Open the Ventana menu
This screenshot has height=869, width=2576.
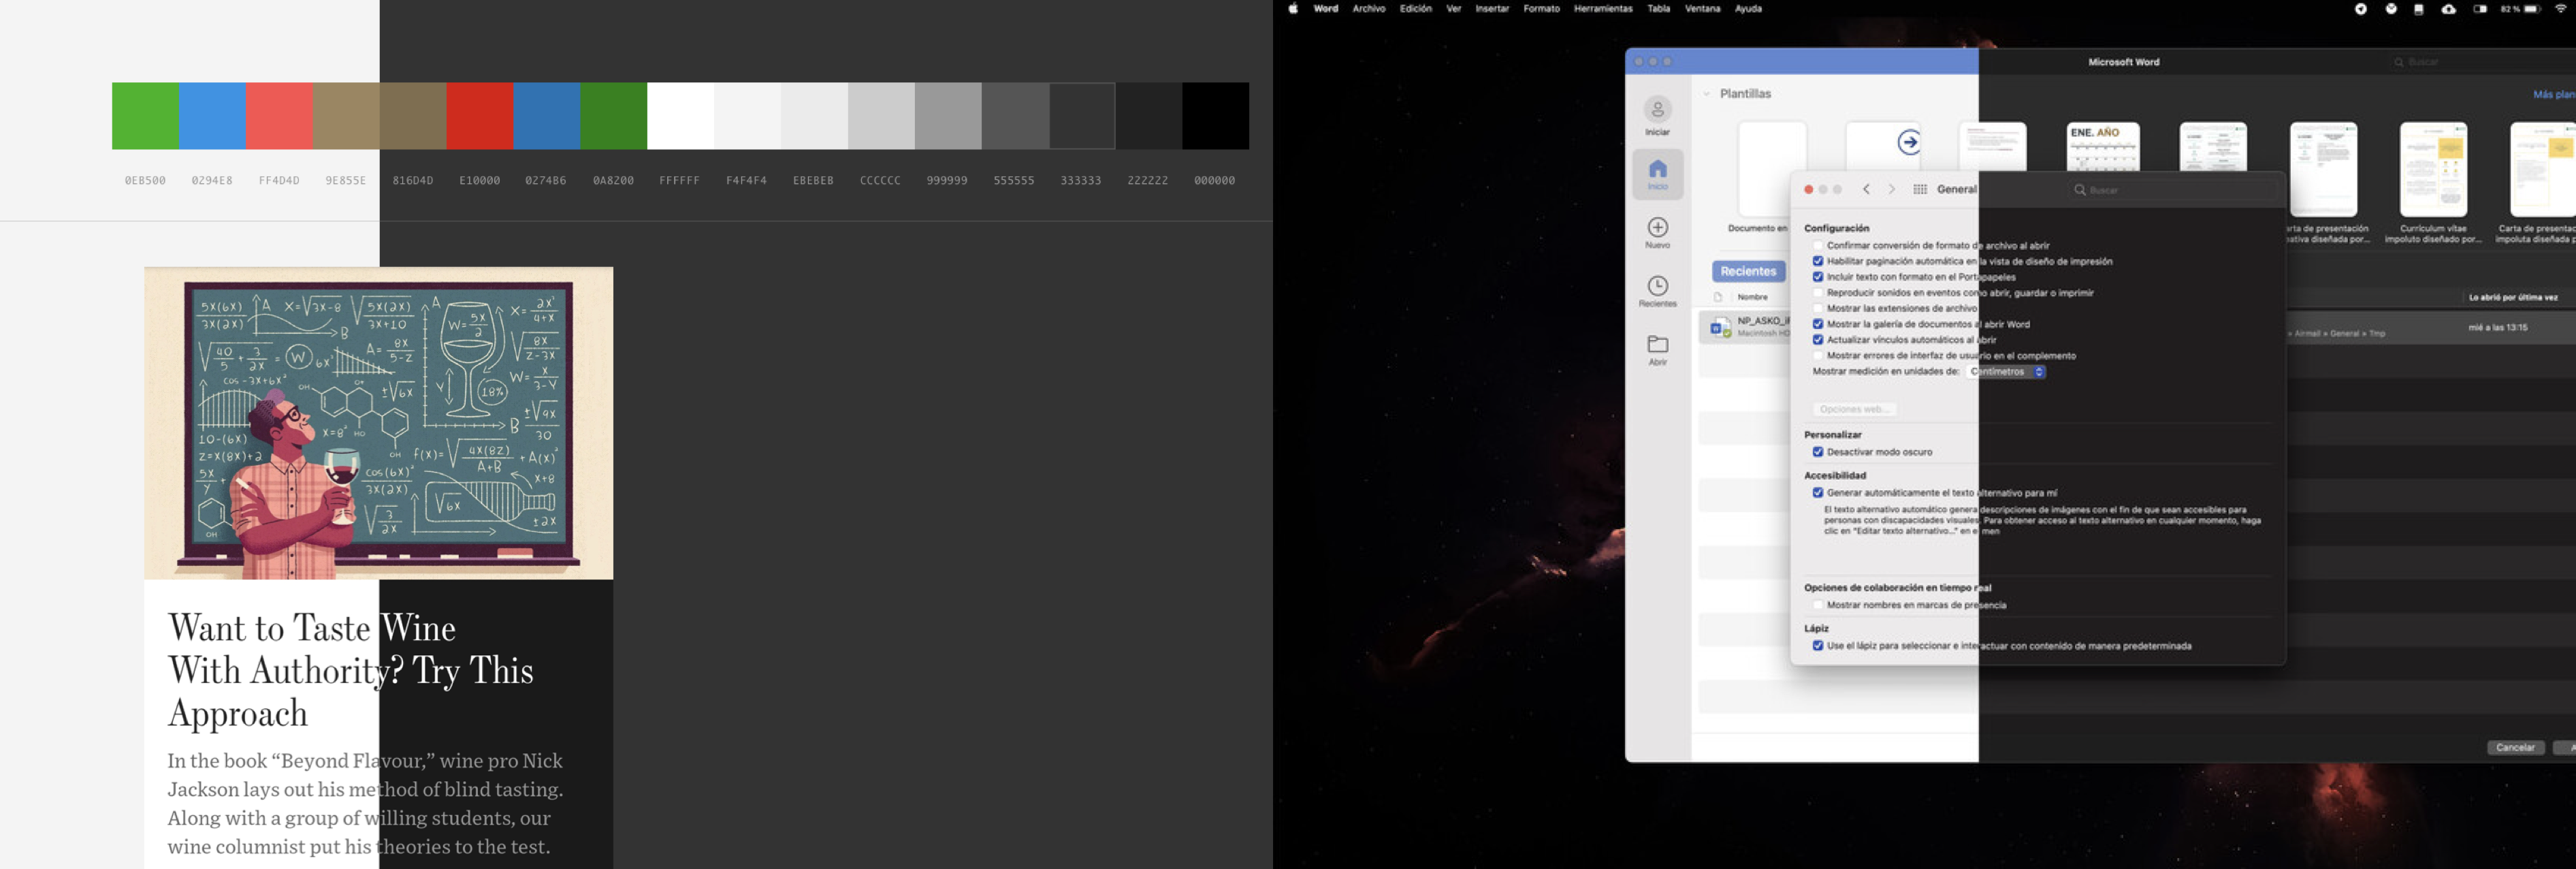click(x=1702, y=9)
